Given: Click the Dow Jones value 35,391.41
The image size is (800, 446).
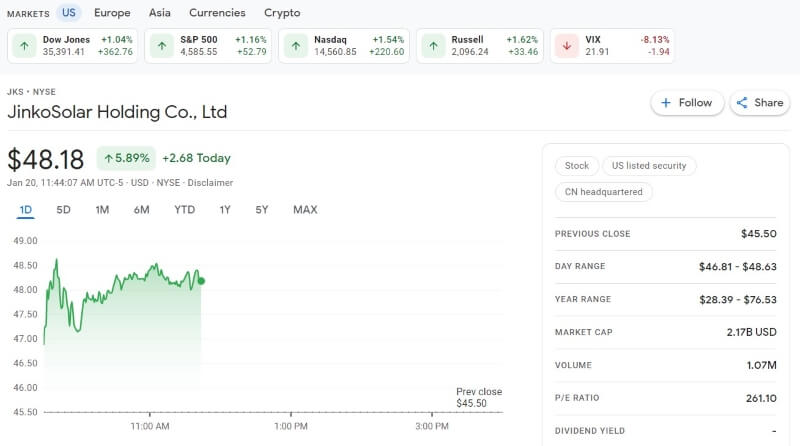Looking at the screenshot, I should coord(63,52).
